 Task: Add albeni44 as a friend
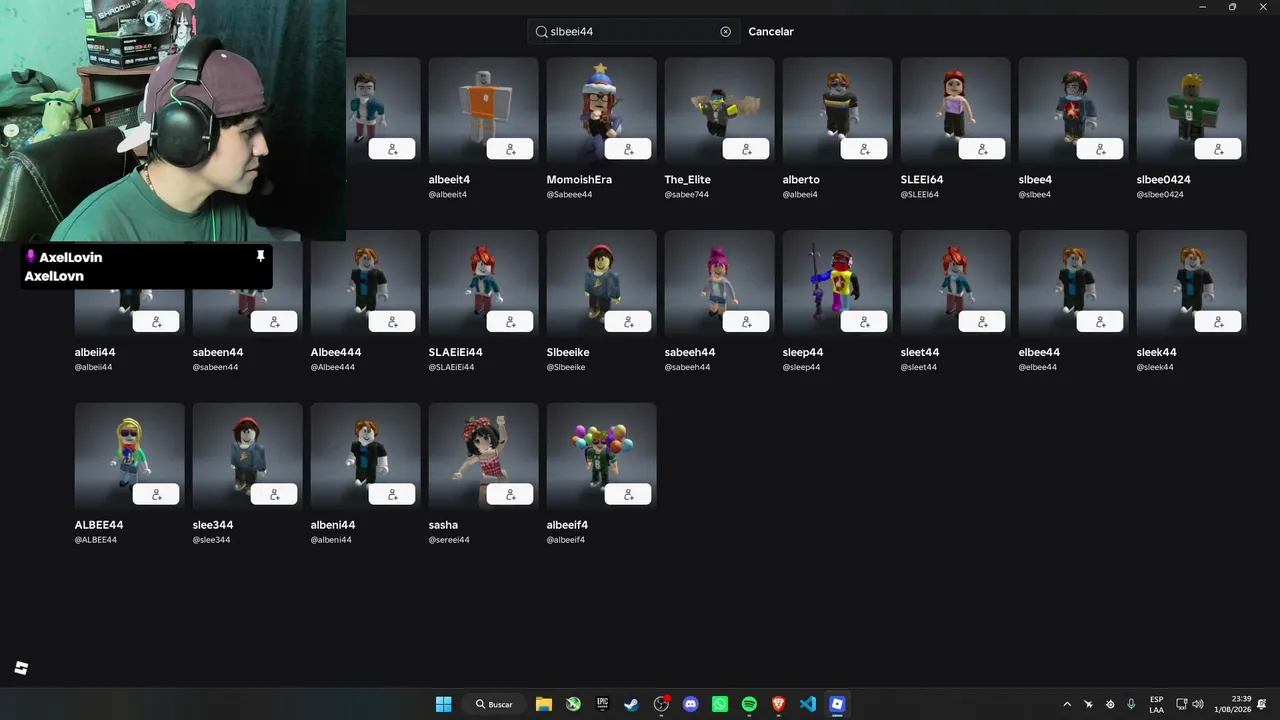click(393, 495)
